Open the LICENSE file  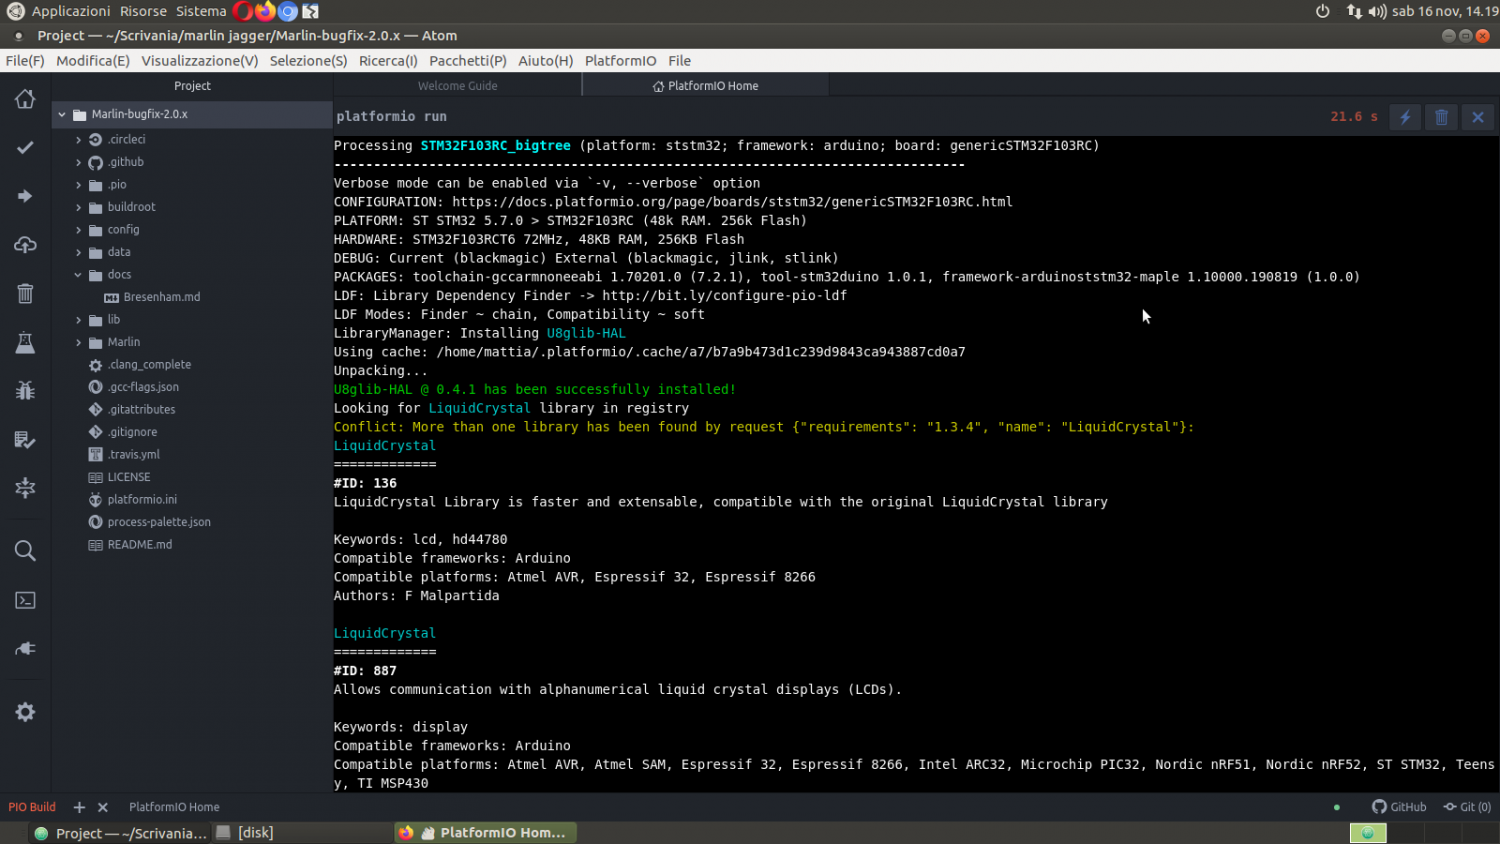pos(129,477)
